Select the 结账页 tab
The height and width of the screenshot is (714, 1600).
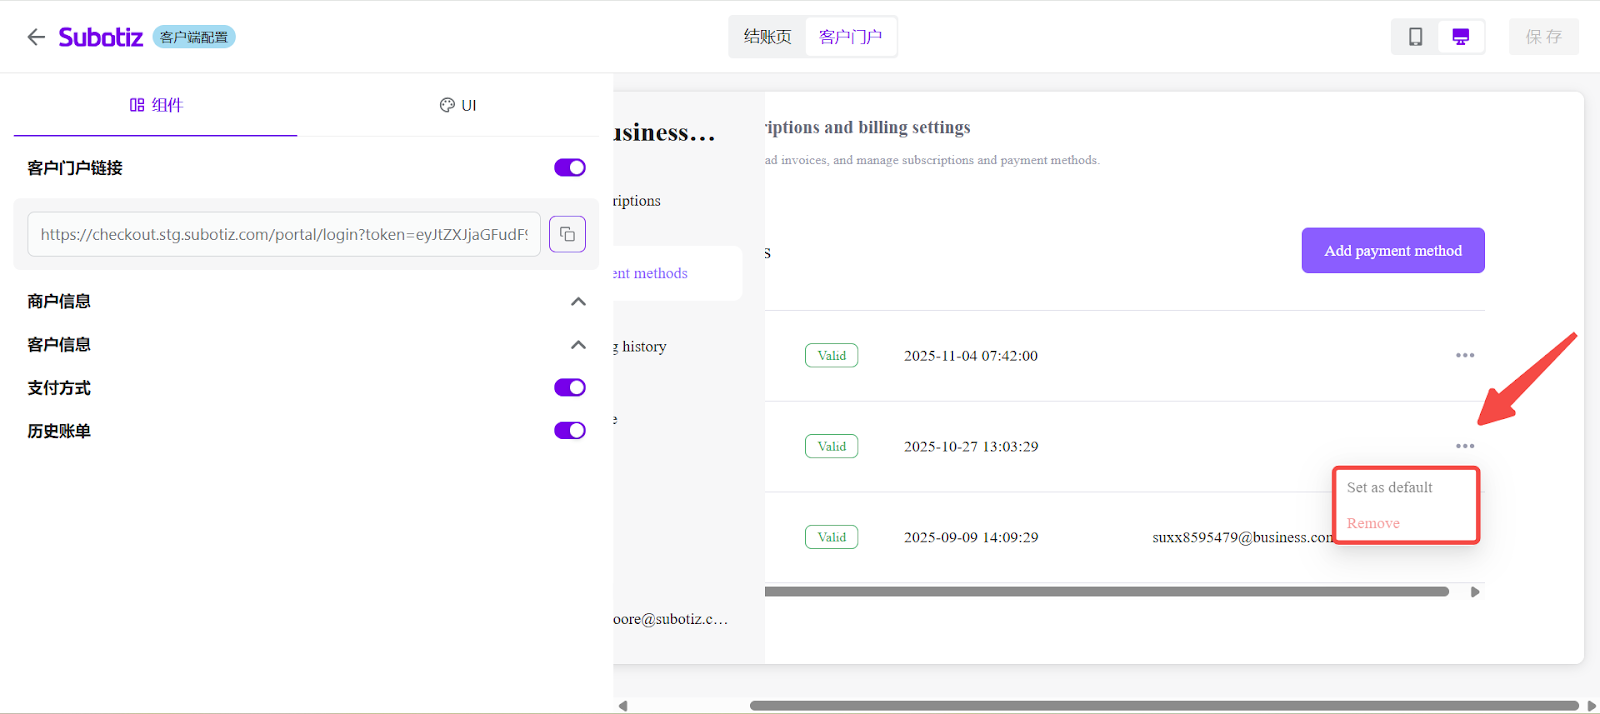pos(767,37)
